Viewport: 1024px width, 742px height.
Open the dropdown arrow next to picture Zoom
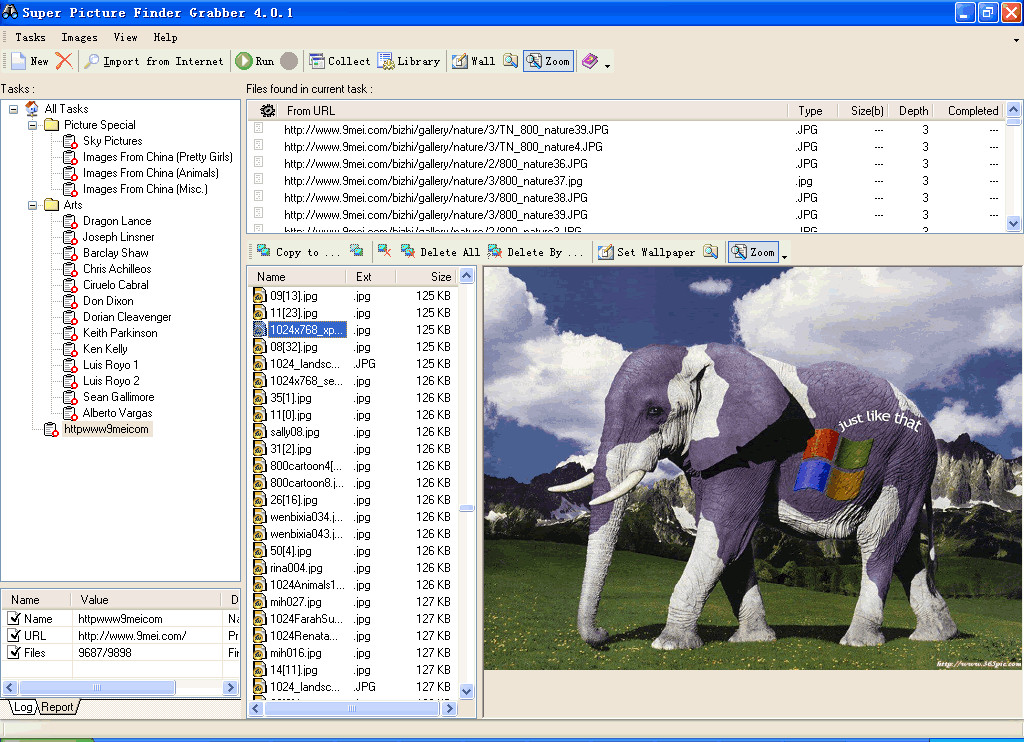point(784,257)
